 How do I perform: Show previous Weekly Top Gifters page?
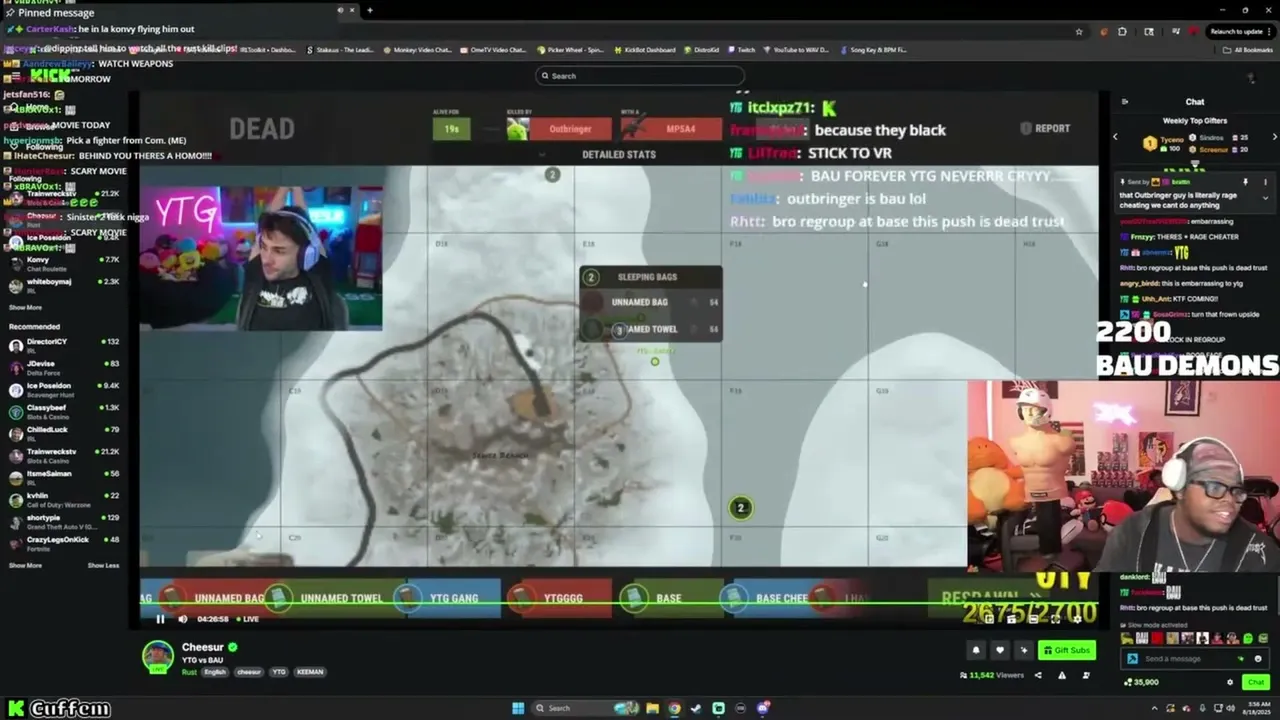[x=1116, y=137]
